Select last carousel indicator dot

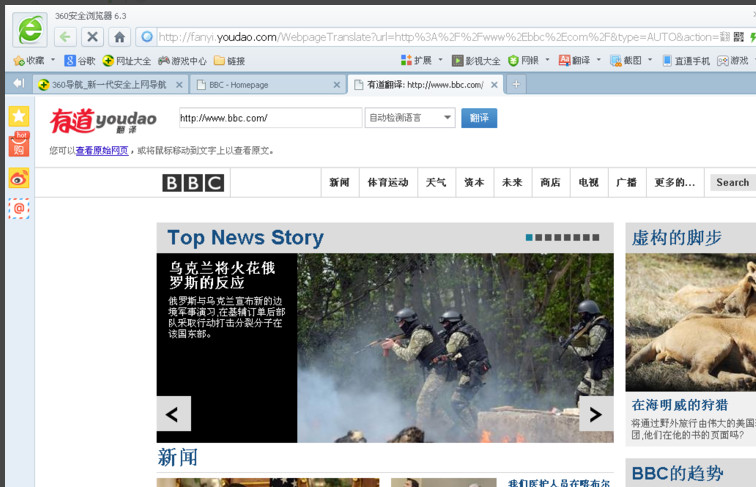pos(598,237)
